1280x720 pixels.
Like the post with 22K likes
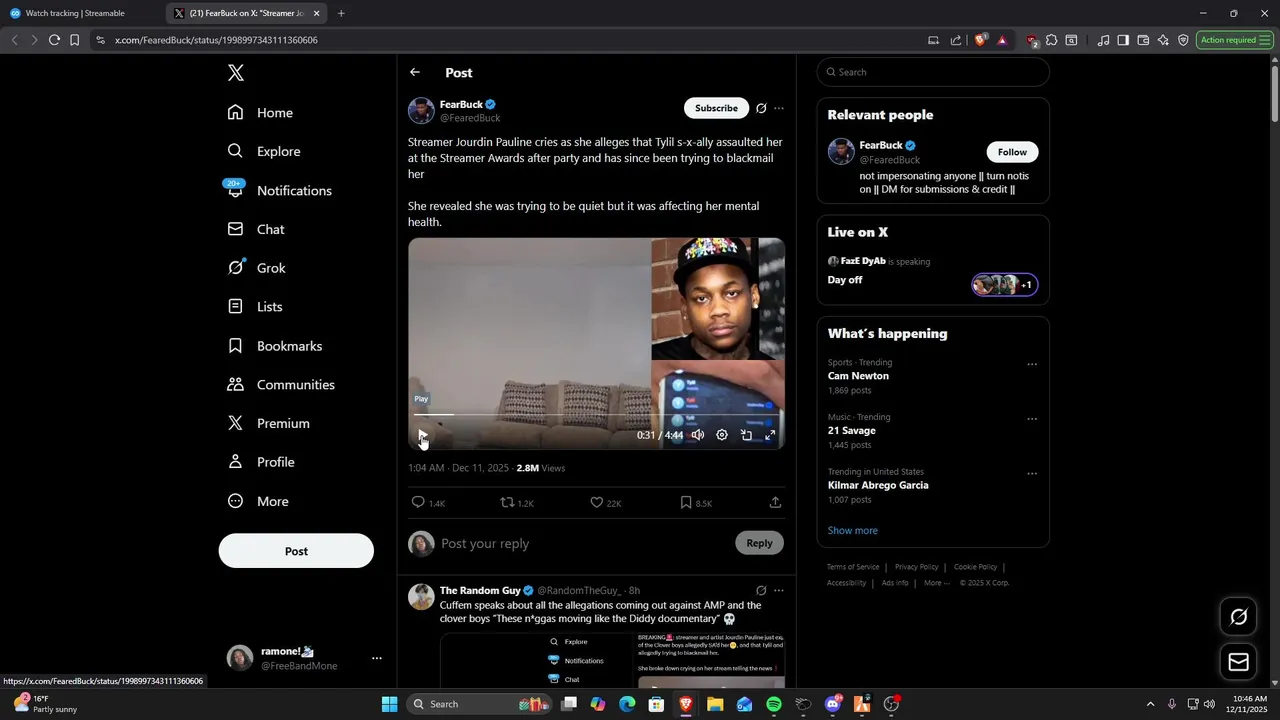606,503
